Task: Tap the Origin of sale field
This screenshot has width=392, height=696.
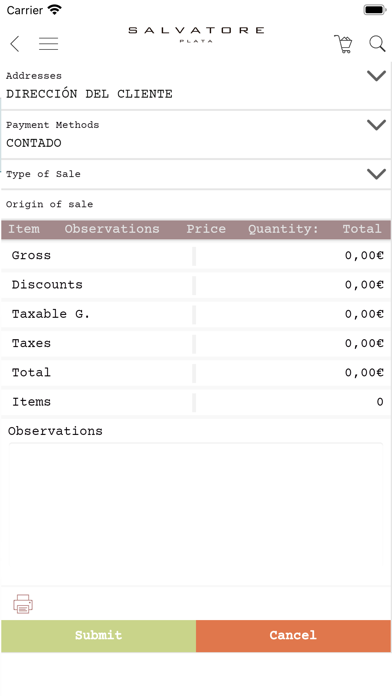Action: click(x=196, y=204)
